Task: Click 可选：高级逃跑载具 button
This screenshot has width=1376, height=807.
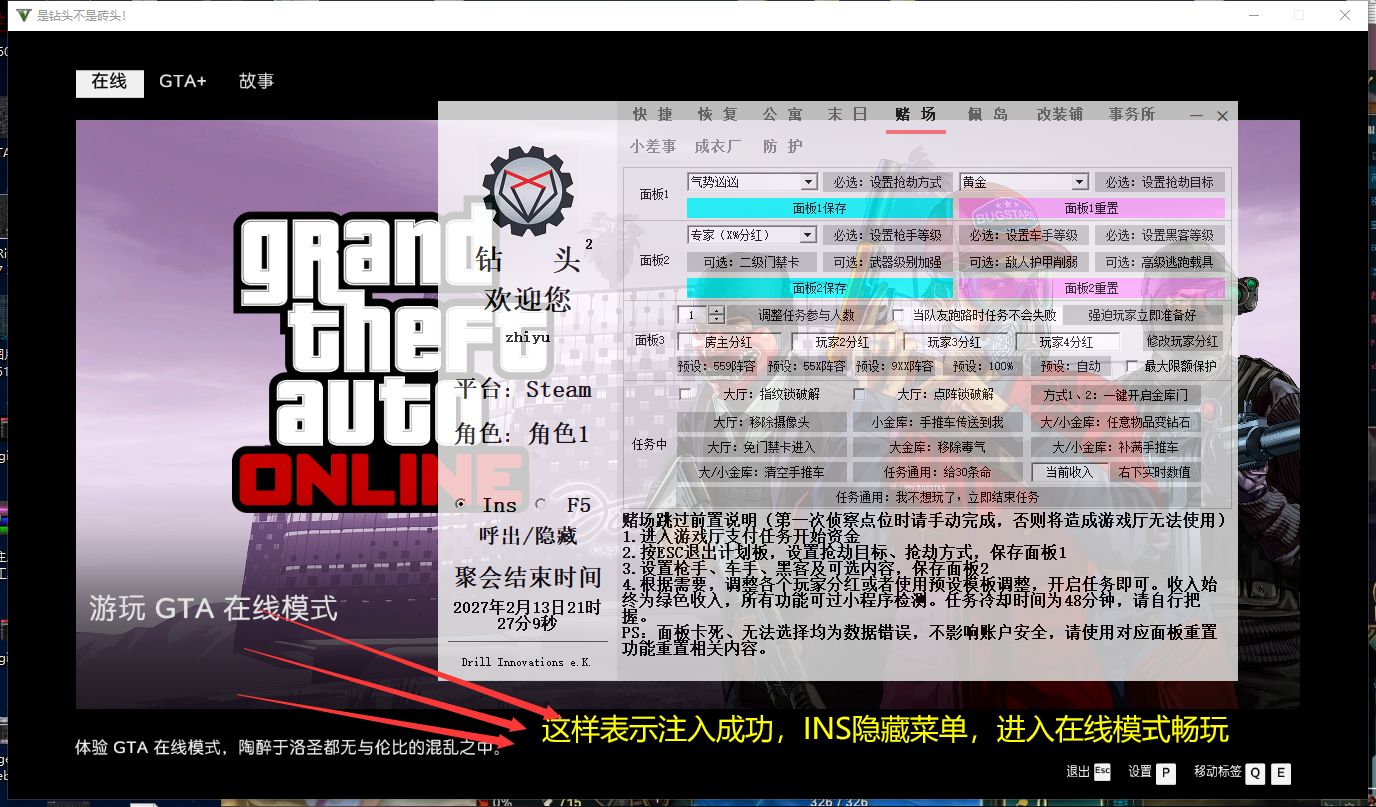Action: point(1160,262)
